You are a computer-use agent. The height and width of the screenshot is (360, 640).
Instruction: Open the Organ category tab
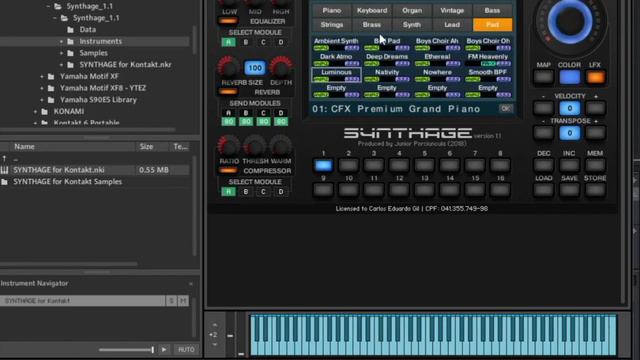tap(412, 10)
